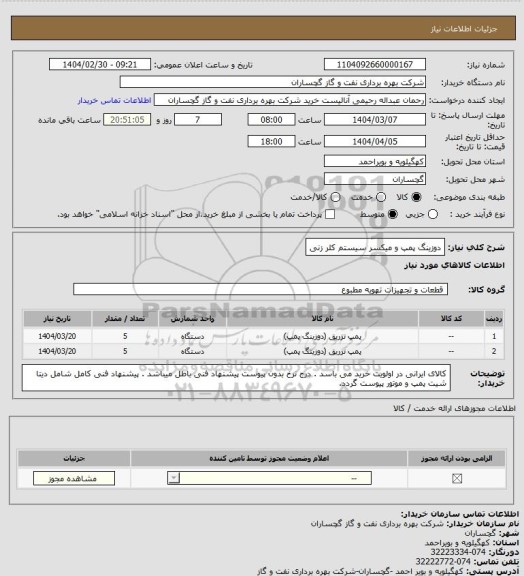Click the جزئیات اطلاعات نیاز page header
Viewport: 524px width, 576px height.
464,29
